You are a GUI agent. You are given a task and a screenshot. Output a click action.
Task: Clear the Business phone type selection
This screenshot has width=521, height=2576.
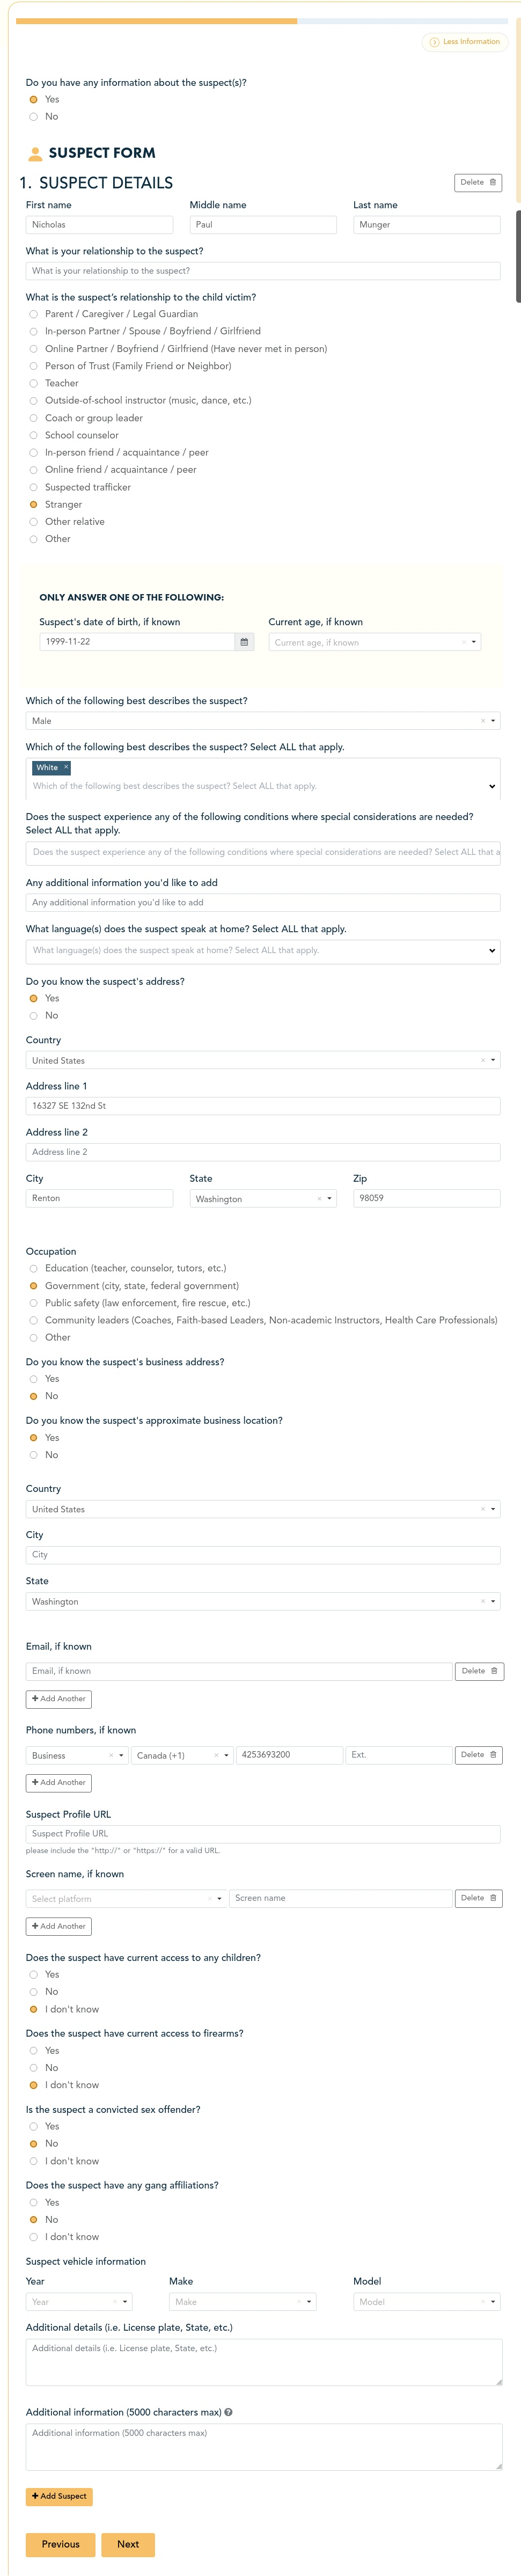(x=110, y=1755)
